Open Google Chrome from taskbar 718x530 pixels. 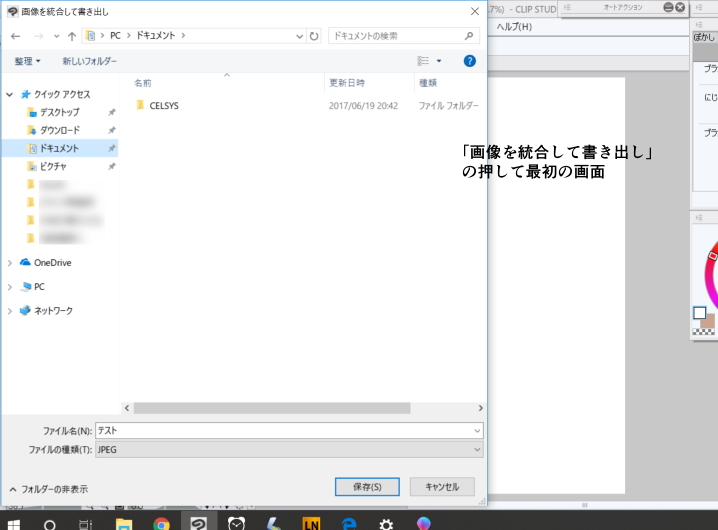tap(161, 524)
